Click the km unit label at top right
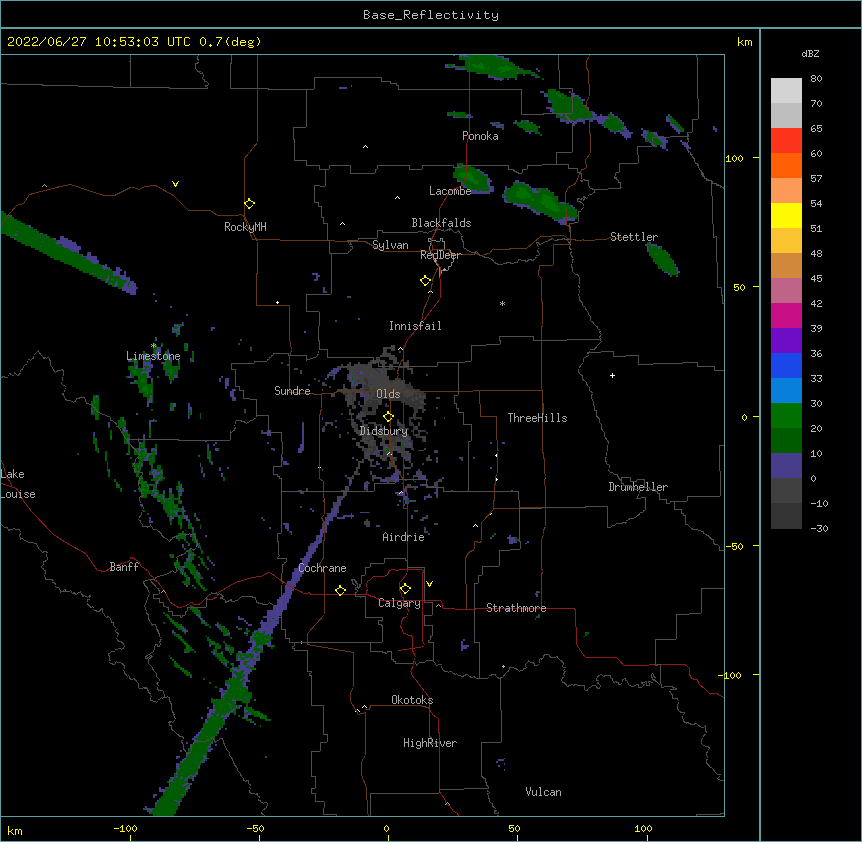This screenshot has width=862, height=842. tap(745, 42)
